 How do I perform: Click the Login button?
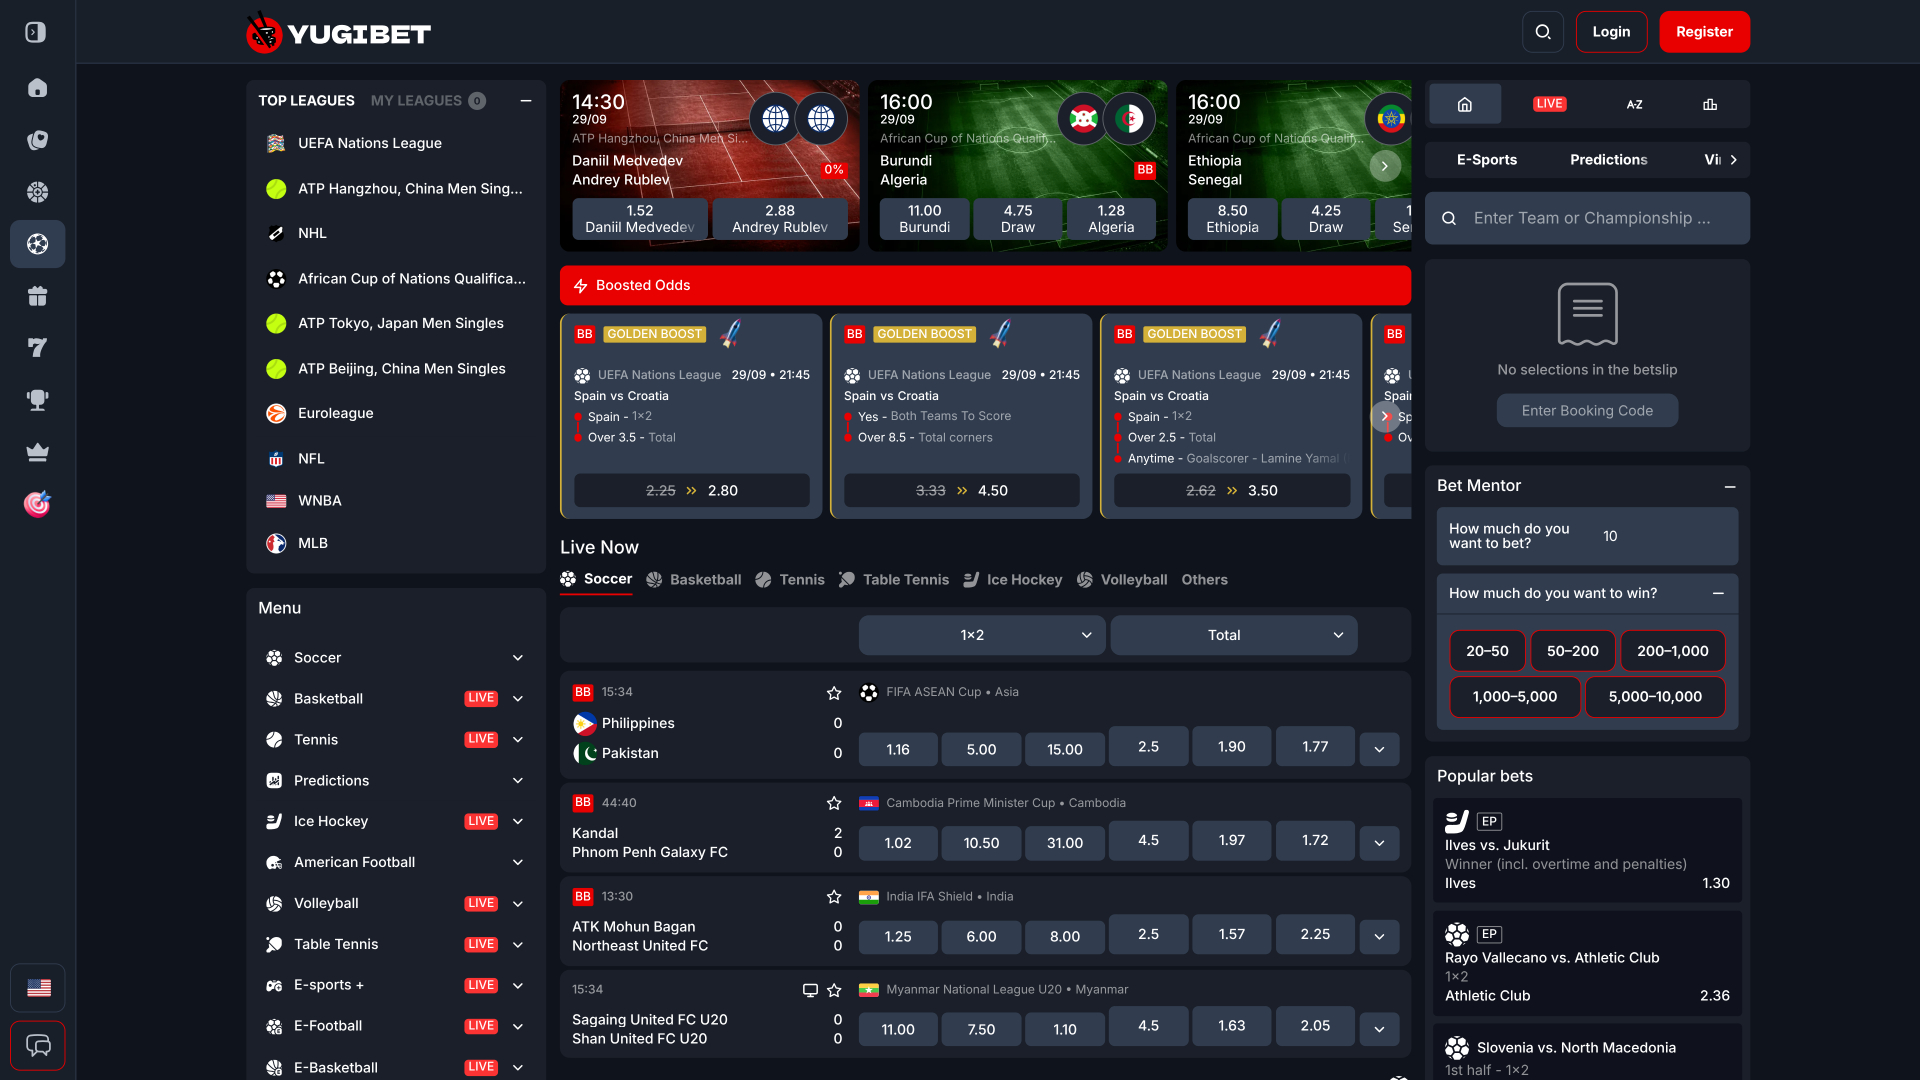pos(1611,32)
